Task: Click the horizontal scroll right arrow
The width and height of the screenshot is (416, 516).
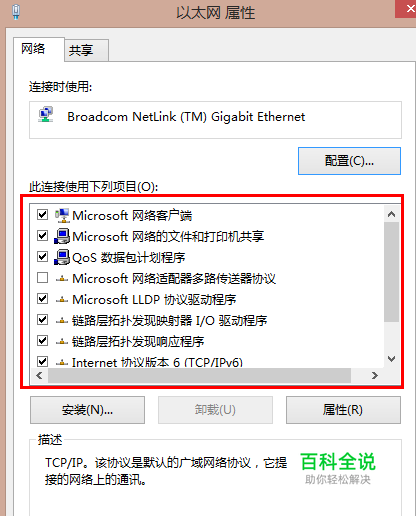Action: 375,376
